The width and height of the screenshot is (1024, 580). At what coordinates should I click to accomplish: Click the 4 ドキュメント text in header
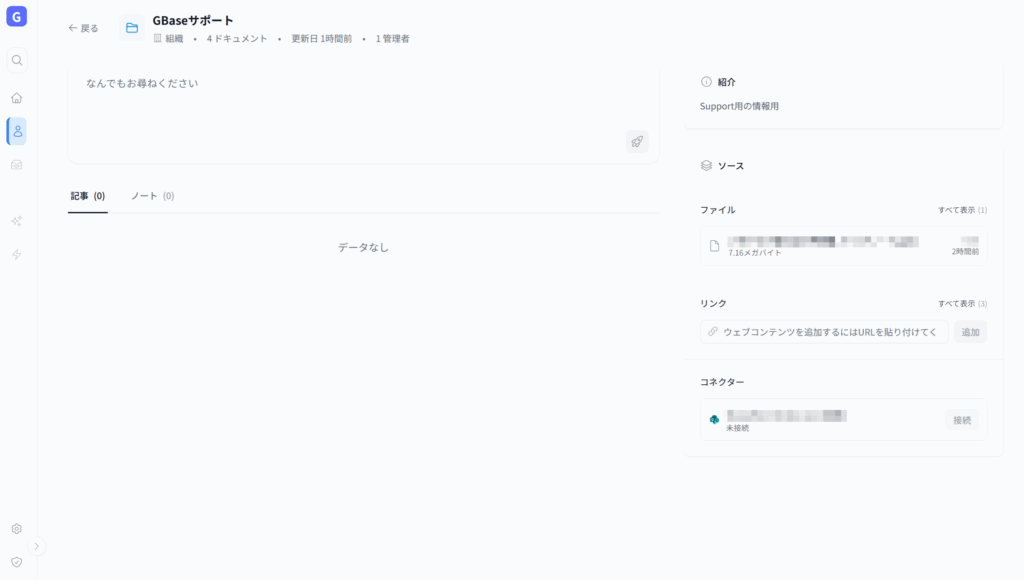pos(237,39)
